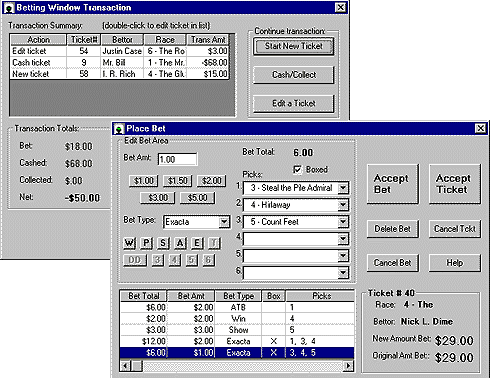Image resolution: width=490 pixels, height=378 pixels.
Task: Select the Edit ticket row for Justin Case
Action: click(x=120, y=51)
